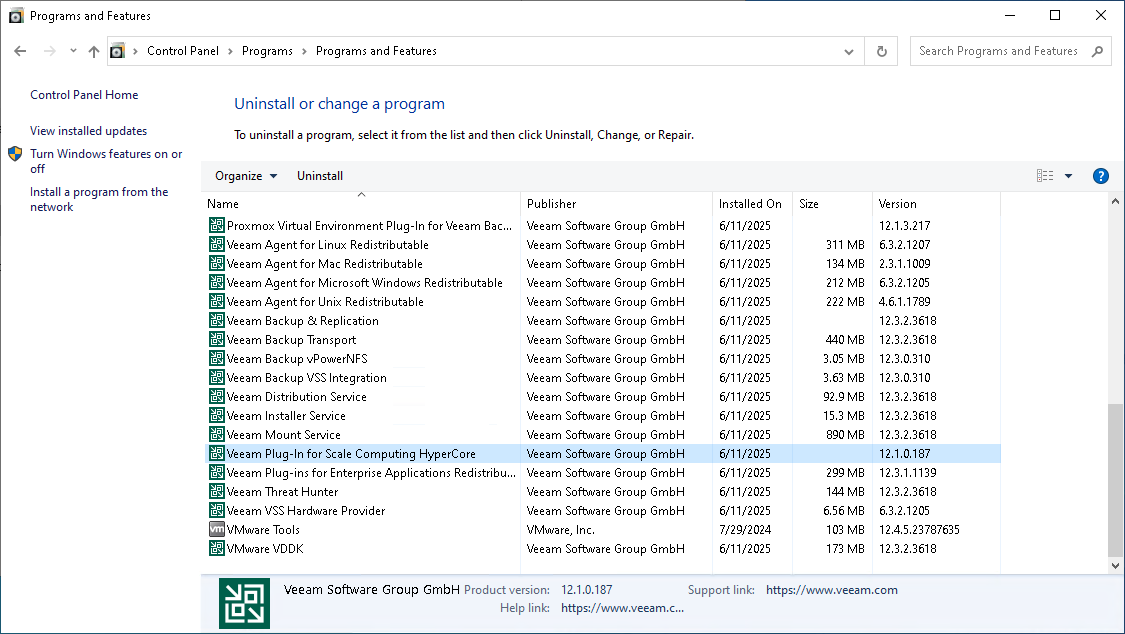Image resolution: width=1125 pixels, height=634 pixels.
Task: Open the Organize dropdown menu
Action: 246,176
